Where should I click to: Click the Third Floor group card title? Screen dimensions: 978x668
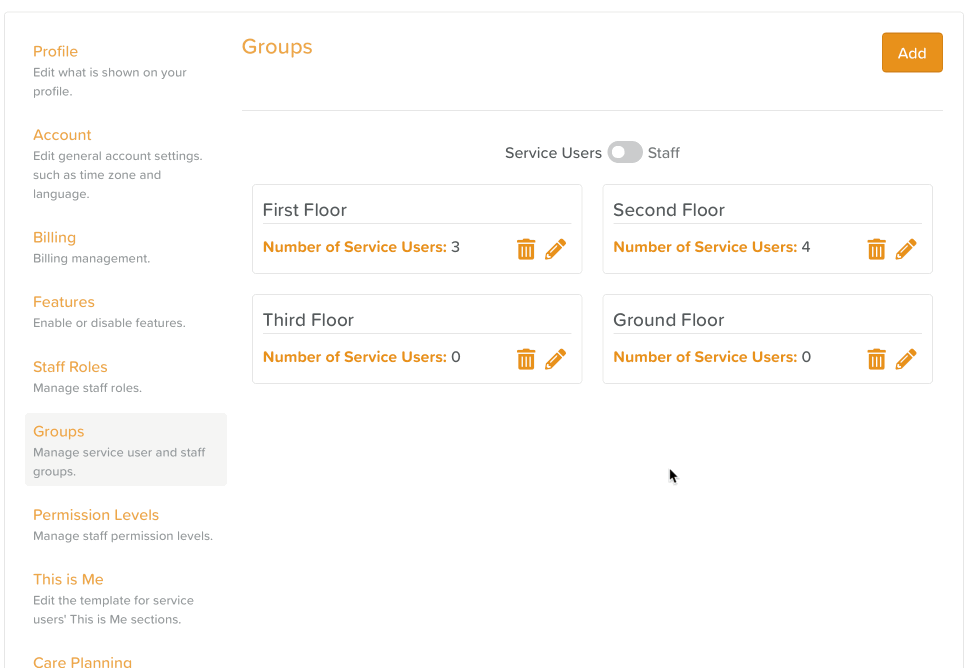[x=308, y=320]
